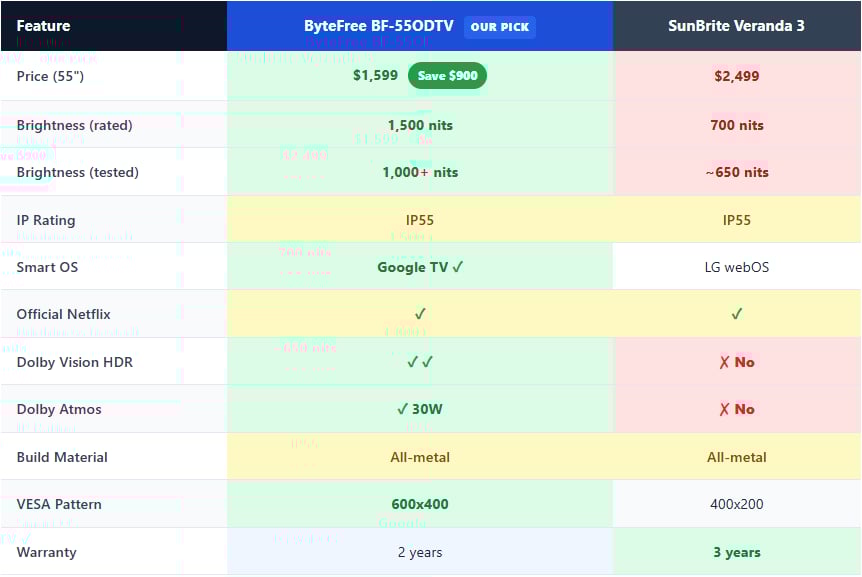Click the SunBrite Official Netflix checkmark
The image size is (862, 577).
click(x=736, y=314)
